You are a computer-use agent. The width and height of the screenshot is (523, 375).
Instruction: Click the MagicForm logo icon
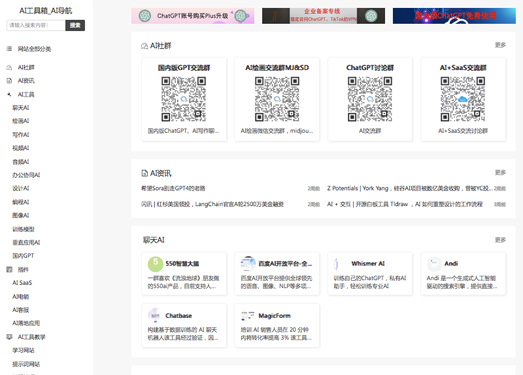tap(247, 315)
